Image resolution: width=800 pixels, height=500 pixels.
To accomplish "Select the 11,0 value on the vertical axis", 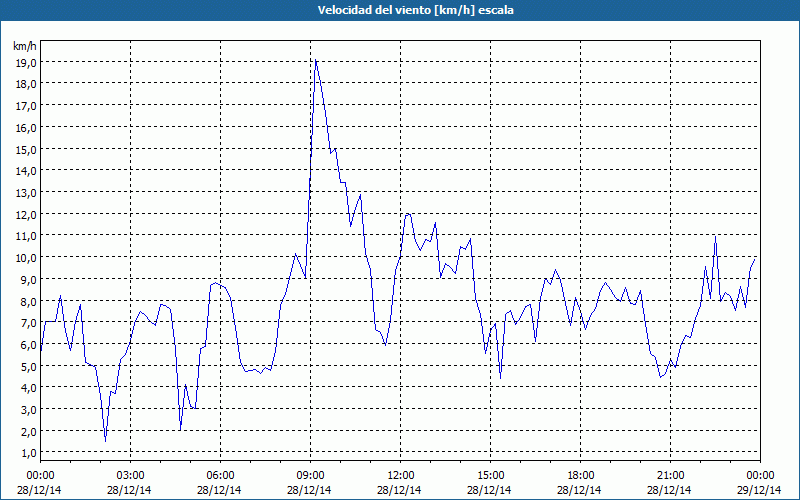I will point(27,236).
